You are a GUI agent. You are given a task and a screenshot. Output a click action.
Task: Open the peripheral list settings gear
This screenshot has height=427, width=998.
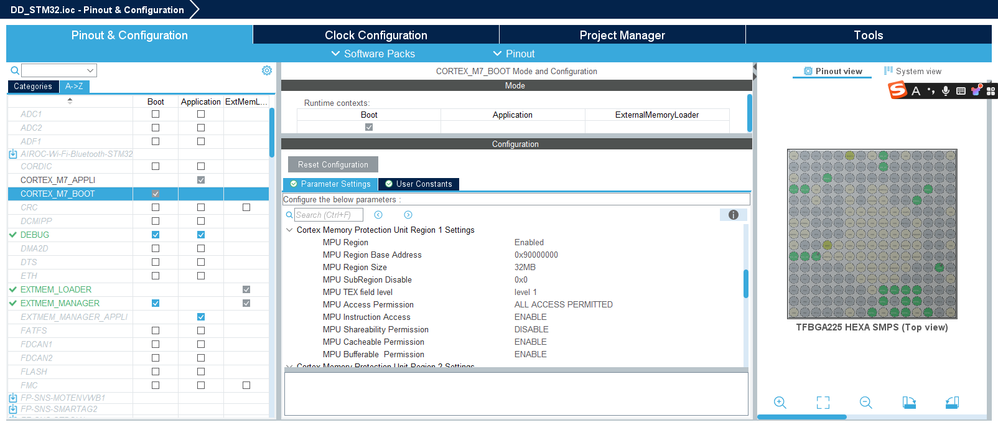coord(267,71)
